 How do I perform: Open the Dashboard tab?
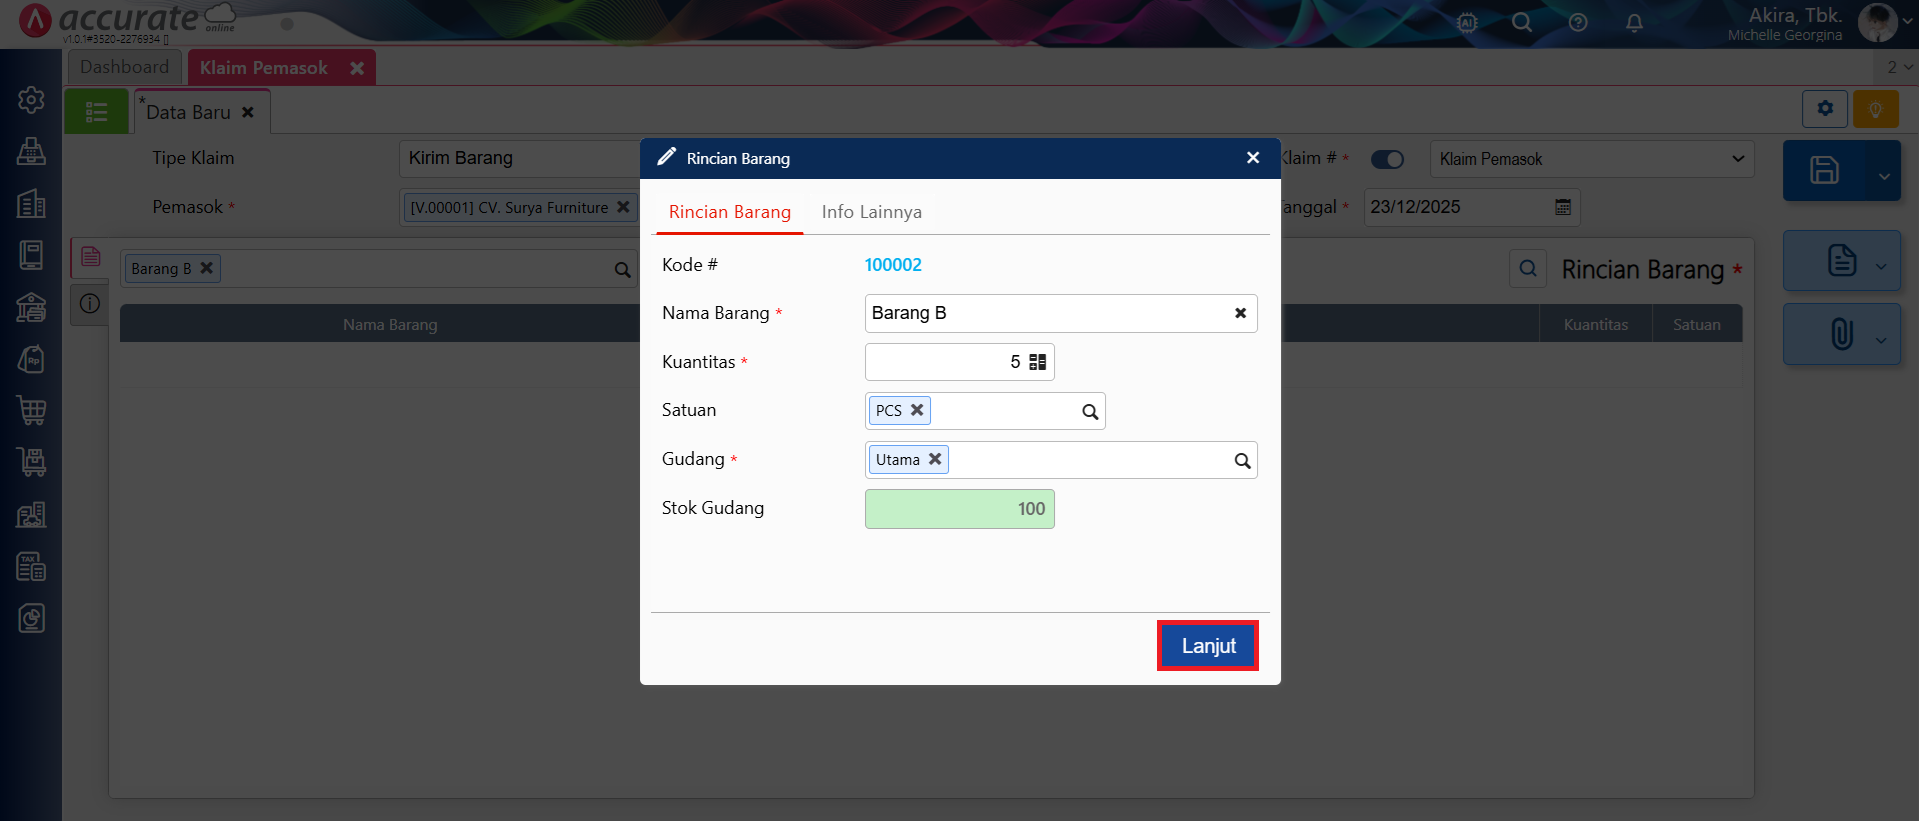(x=125, y=67)
